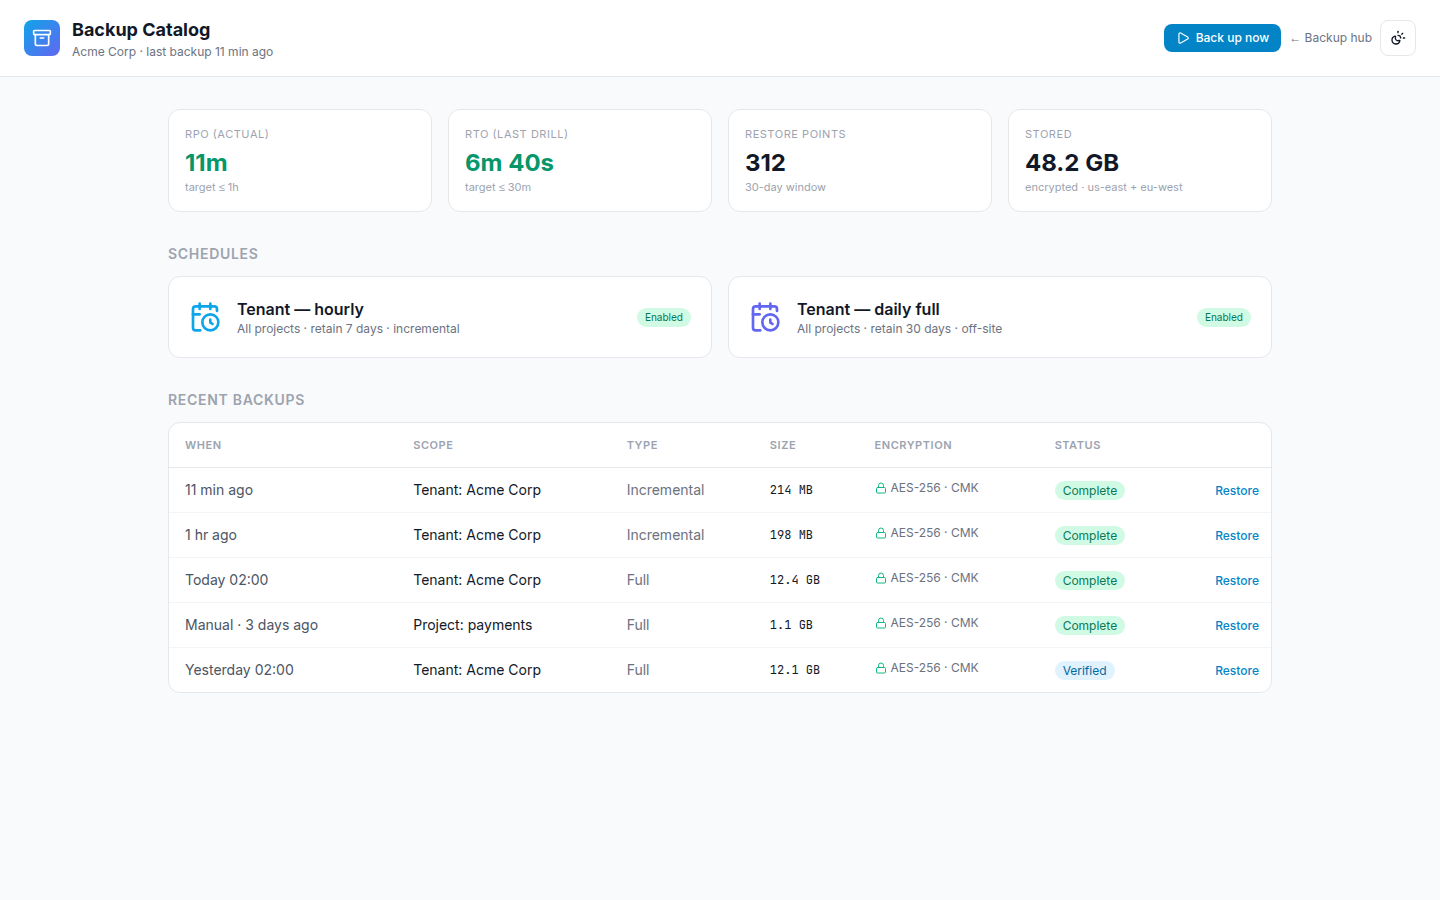
Task: Click Enabled badge on hourly schedule
Action: point(664,318)
